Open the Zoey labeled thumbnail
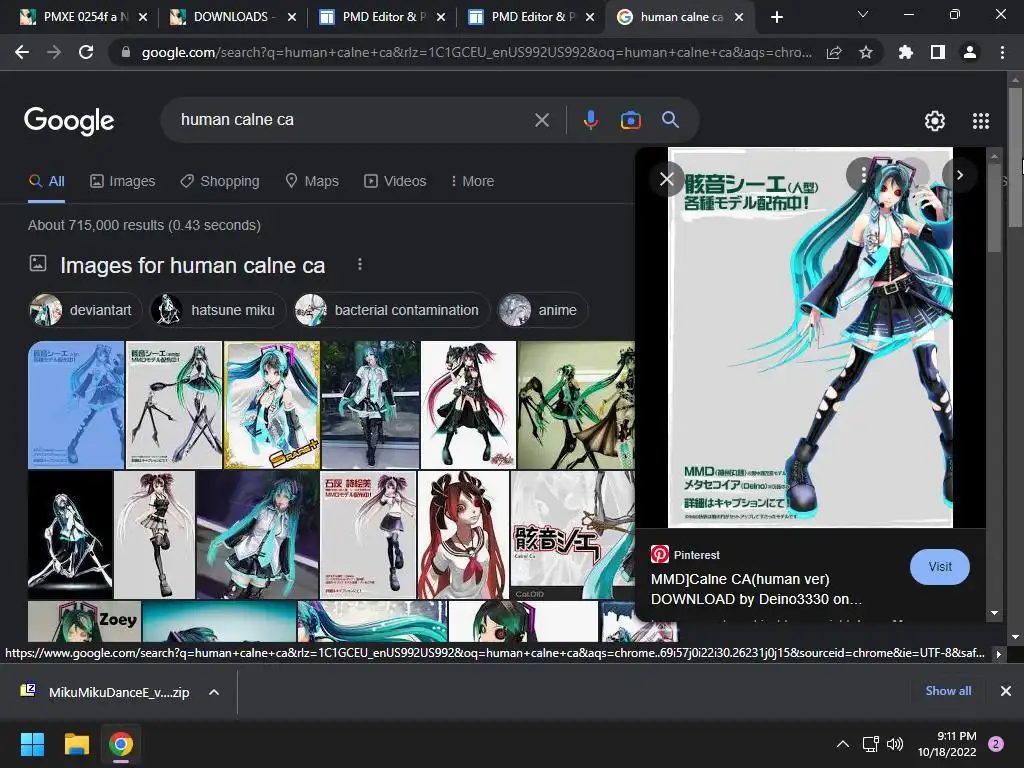 [x=84, y=622]
